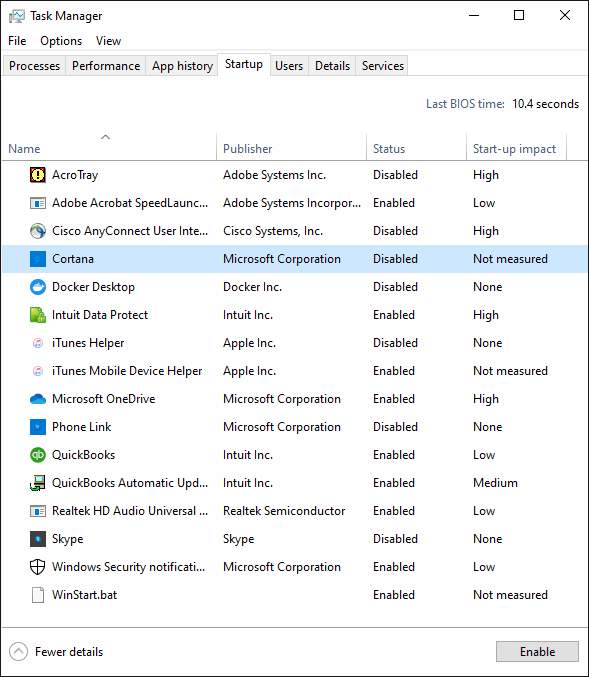Select the Adobe Acrobat SpeedLaunc... entry
The height and width of the screenshot is (677, 589).
[130, 203]
